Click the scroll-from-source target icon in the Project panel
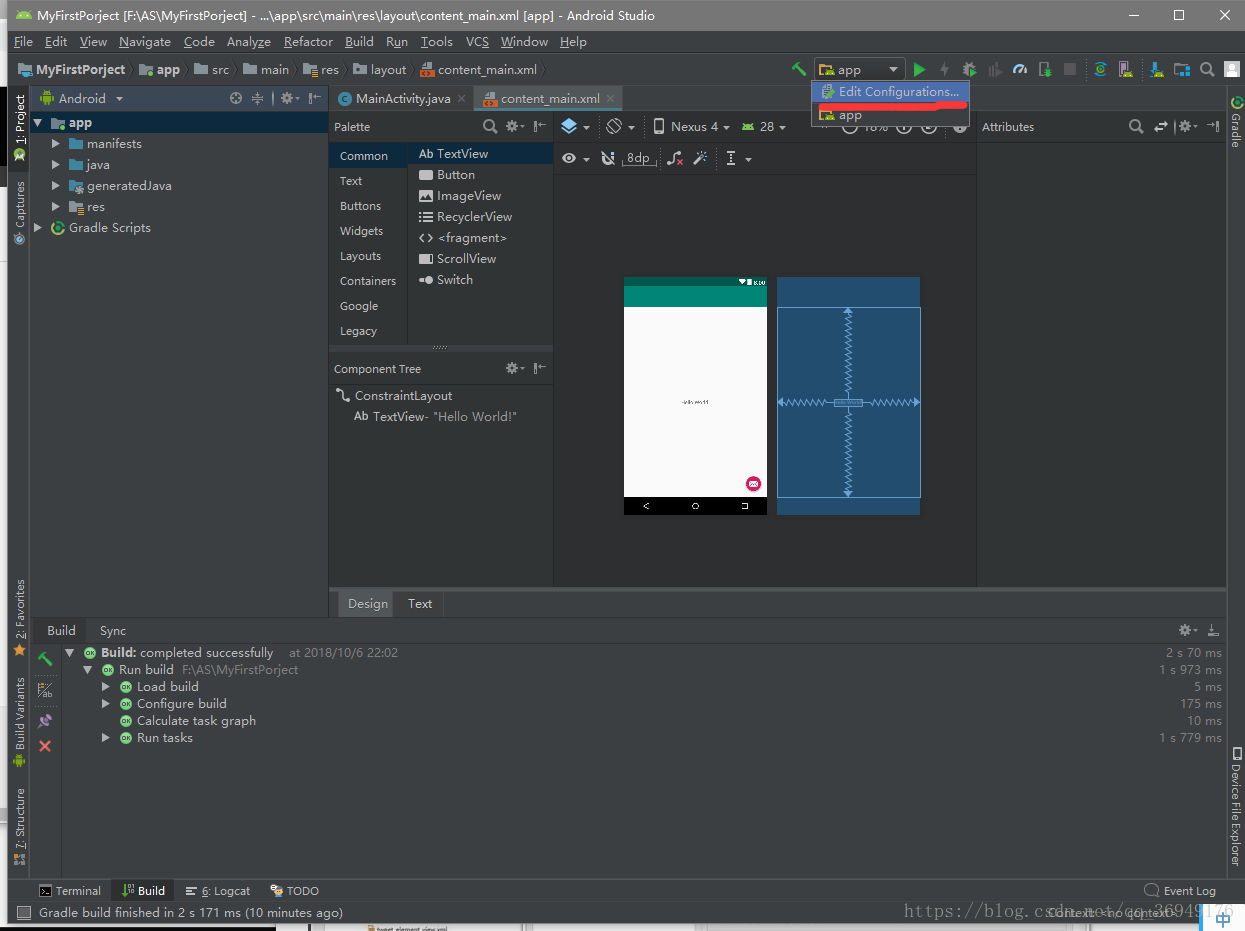This screenshot has width=1245, height=931. pos(236,98)
